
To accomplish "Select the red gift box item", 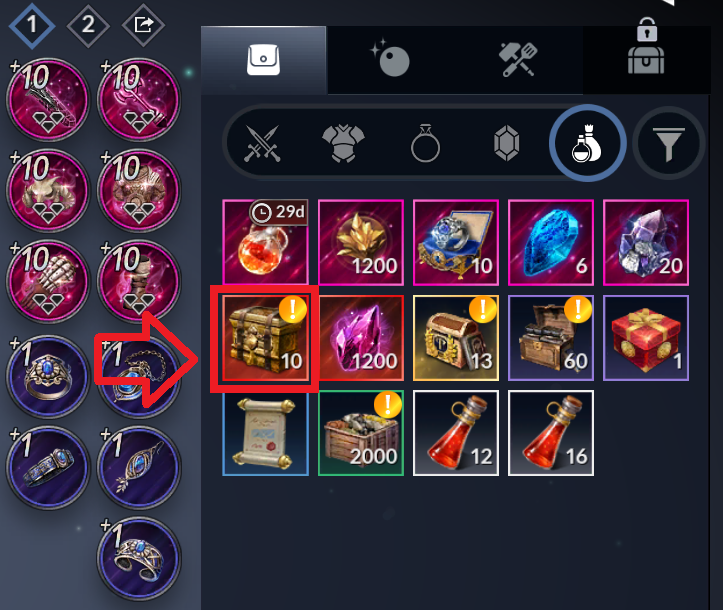I will pyautogui.click(x=646, y=338).
